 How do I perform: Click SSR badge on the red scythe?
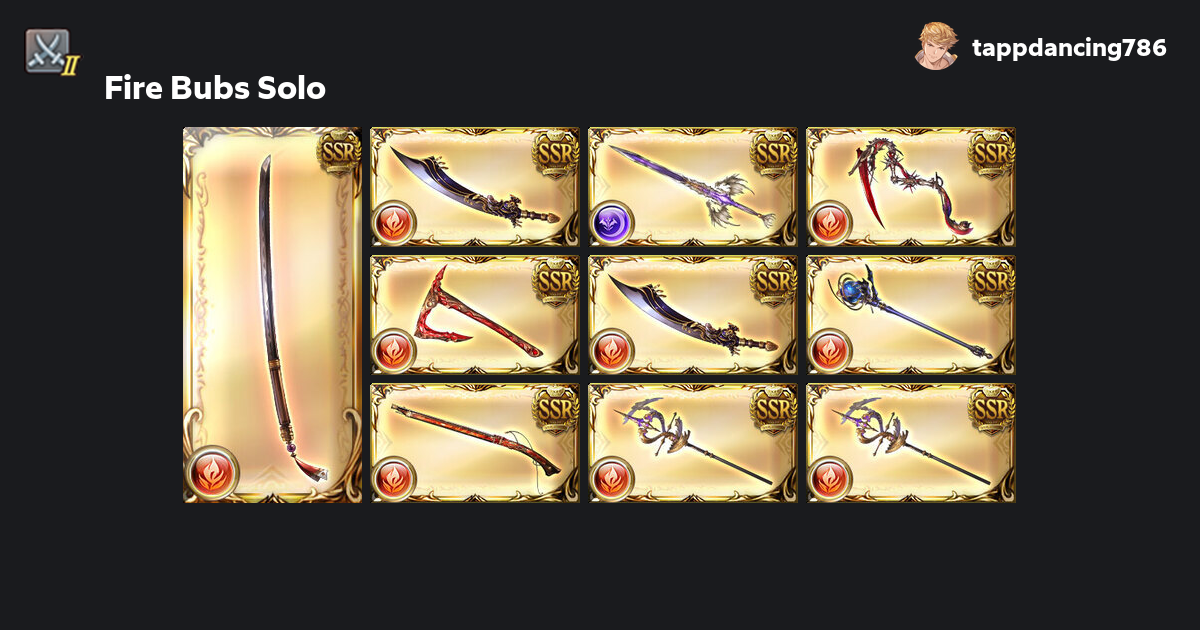click(x=992, y=152)
